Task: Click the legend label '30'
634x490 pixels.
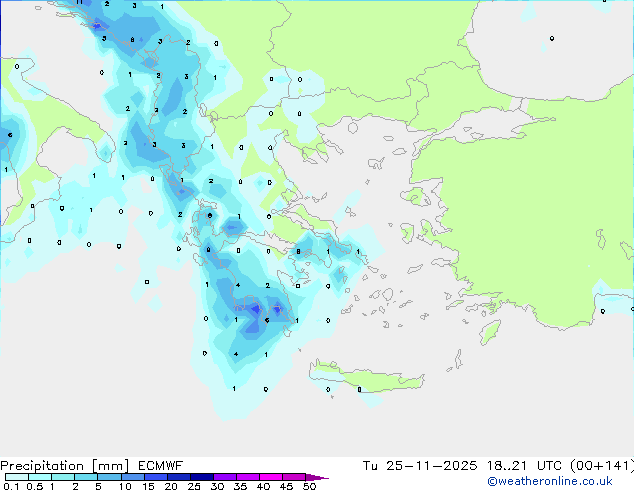Action: click(x=218, y=486)
